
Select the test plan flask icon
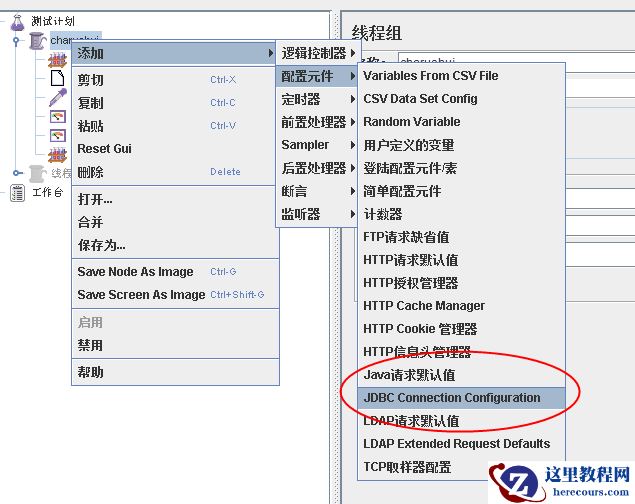tap(17, 22)
